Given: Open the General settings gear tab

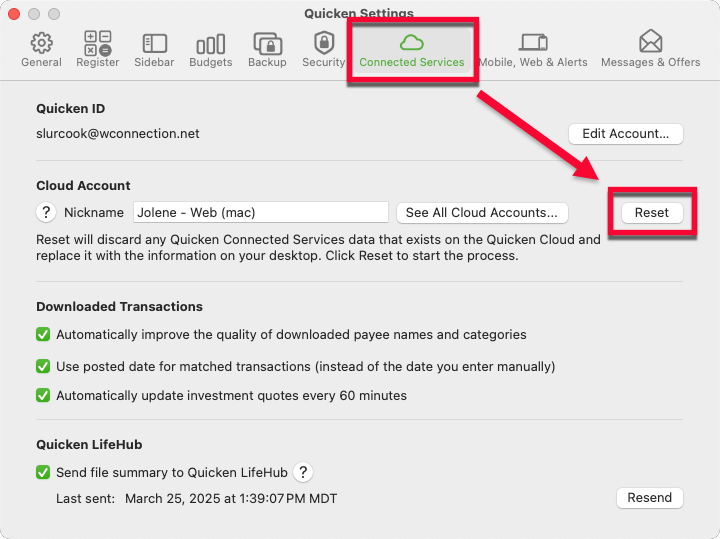Looking at the screenshot, I should (41, 50).
